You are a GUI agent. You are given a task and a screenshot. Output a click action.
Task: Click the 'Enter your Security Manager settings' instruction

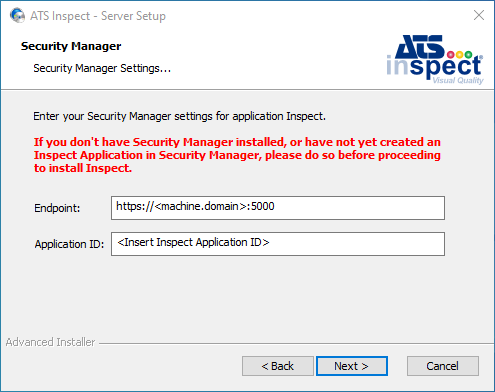(179, 116)
